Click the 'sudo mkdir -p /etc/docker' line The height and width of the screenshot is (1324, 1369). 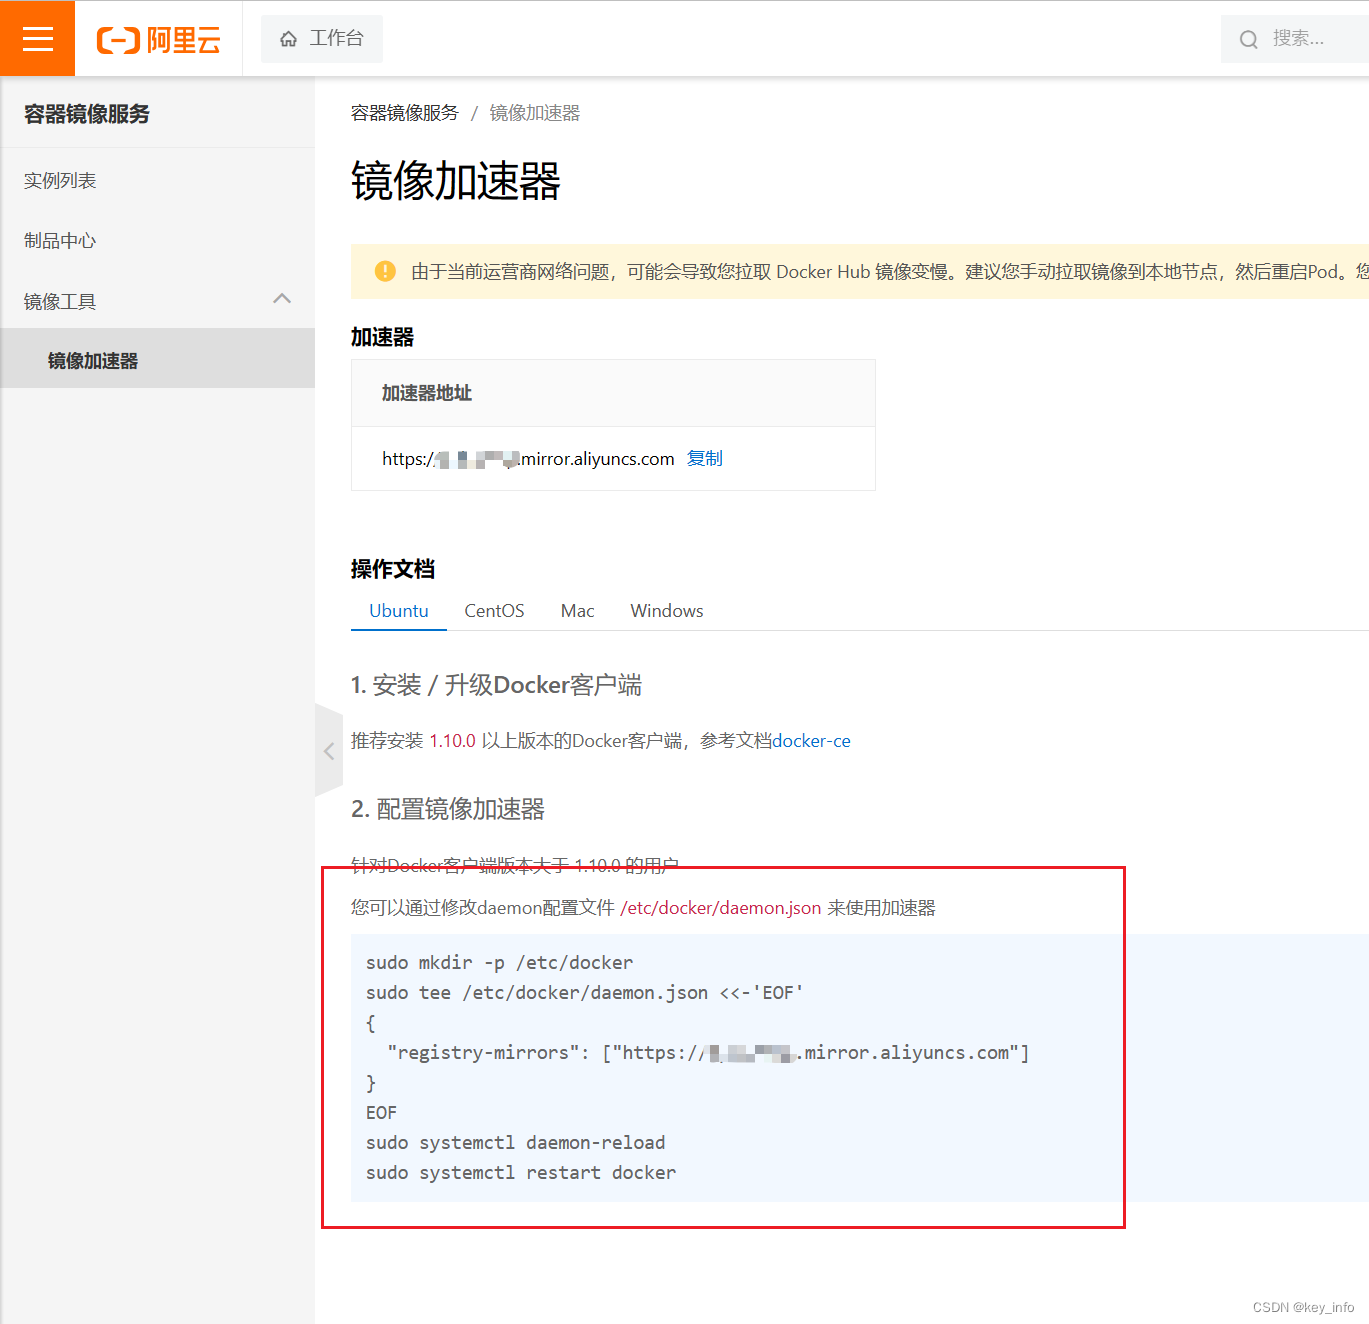coord(499,963)
